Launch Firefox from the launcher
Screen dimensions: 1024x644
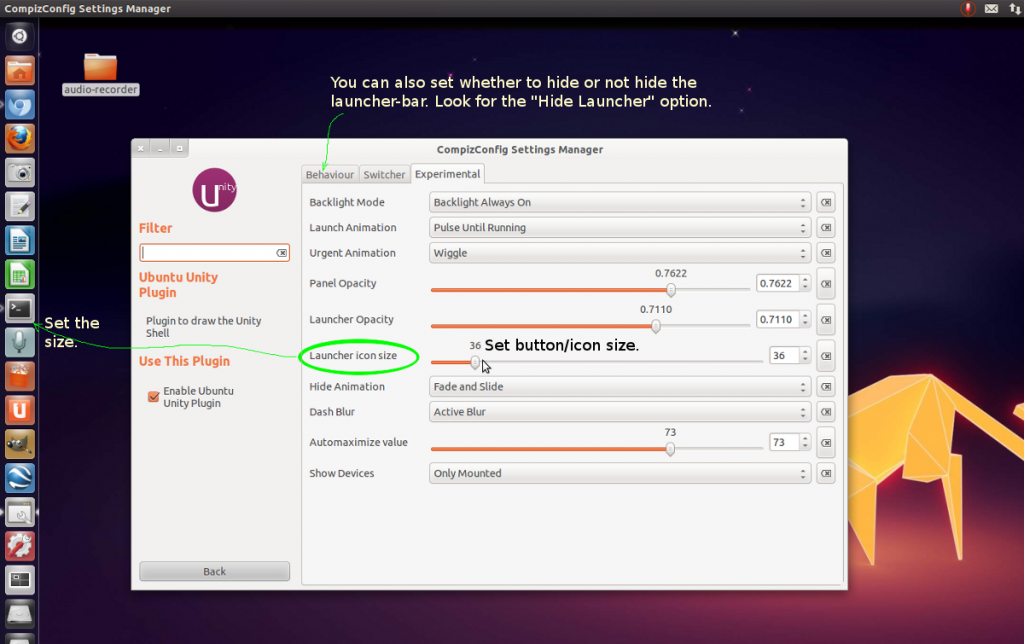tap(20, 138)
